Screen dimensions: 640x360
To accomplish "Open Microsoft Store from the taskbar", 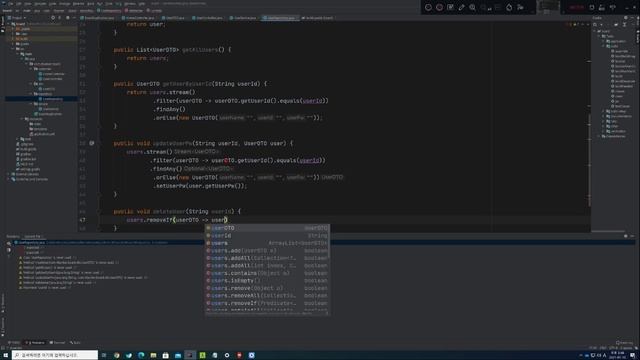I will tap(165, 355).
